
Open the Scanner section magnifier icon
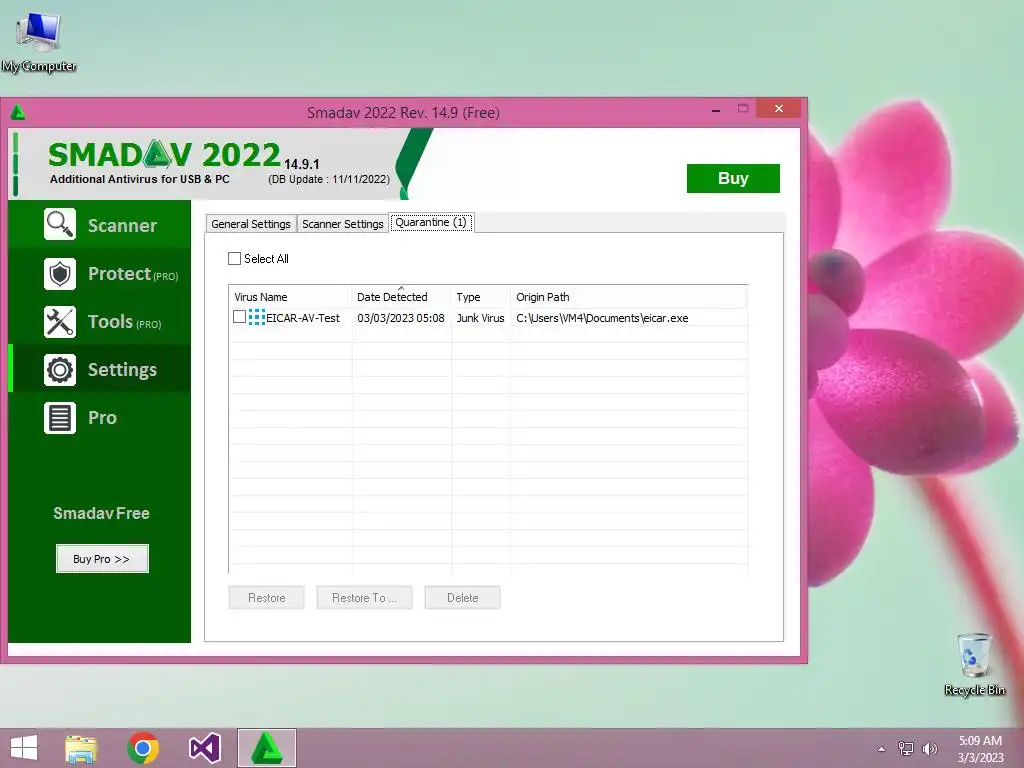[x=59, y=225]
